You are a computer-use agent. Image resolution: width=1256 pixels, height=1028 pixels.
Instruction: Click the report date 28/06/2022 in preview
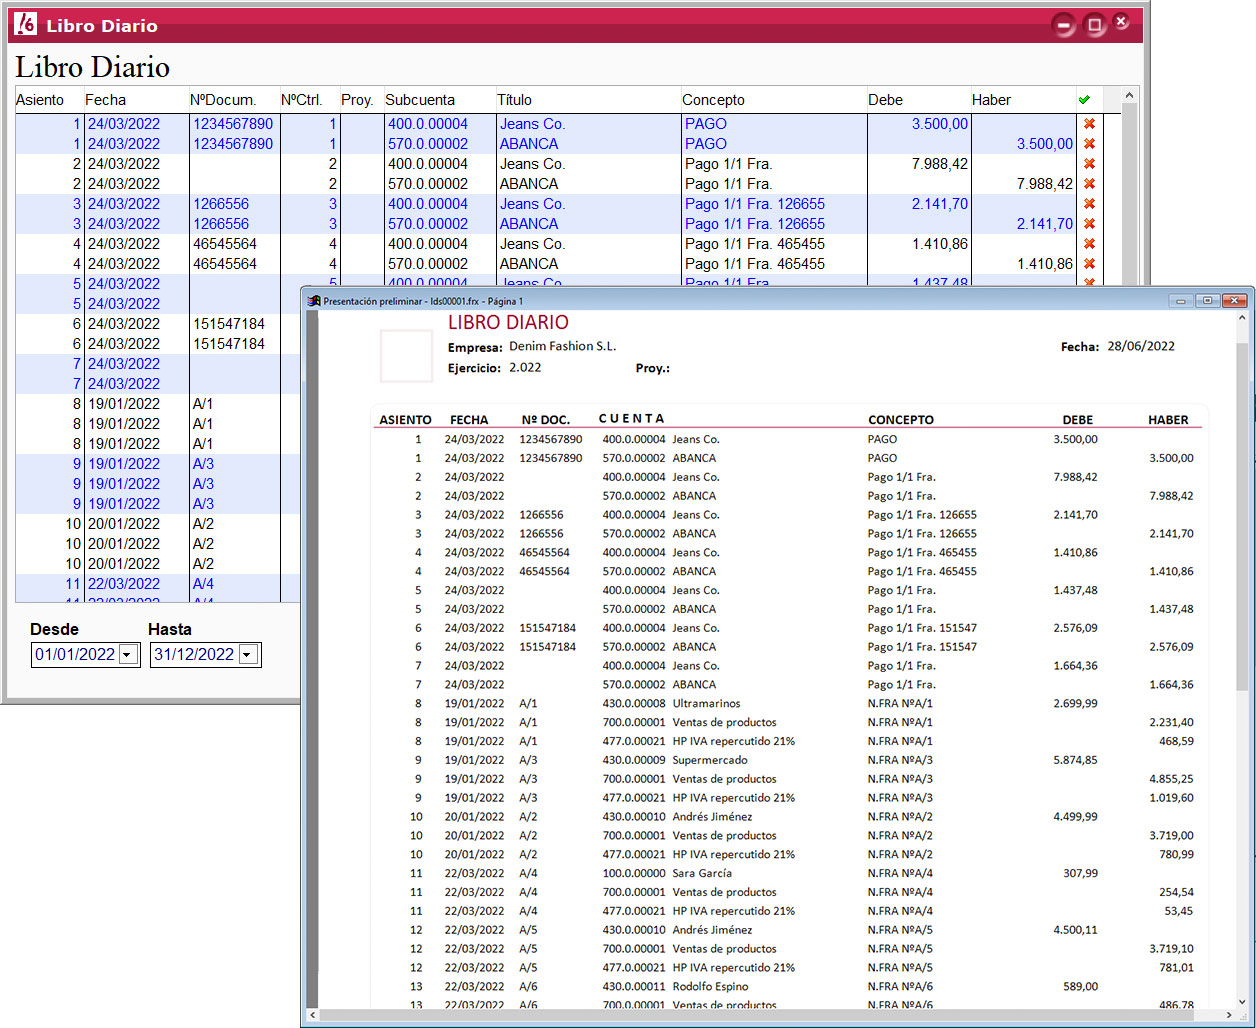click(1141, 346)
